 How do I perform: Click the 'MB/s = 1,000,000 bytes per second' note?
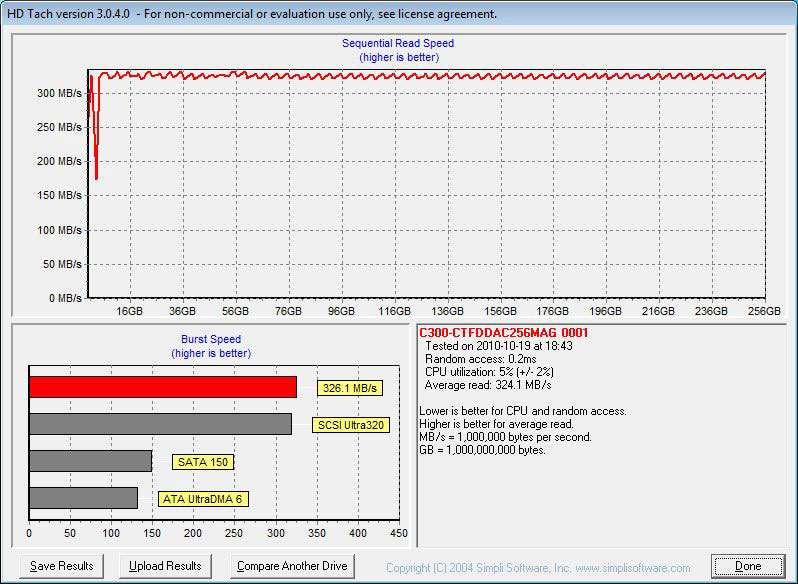coord(505,437)
